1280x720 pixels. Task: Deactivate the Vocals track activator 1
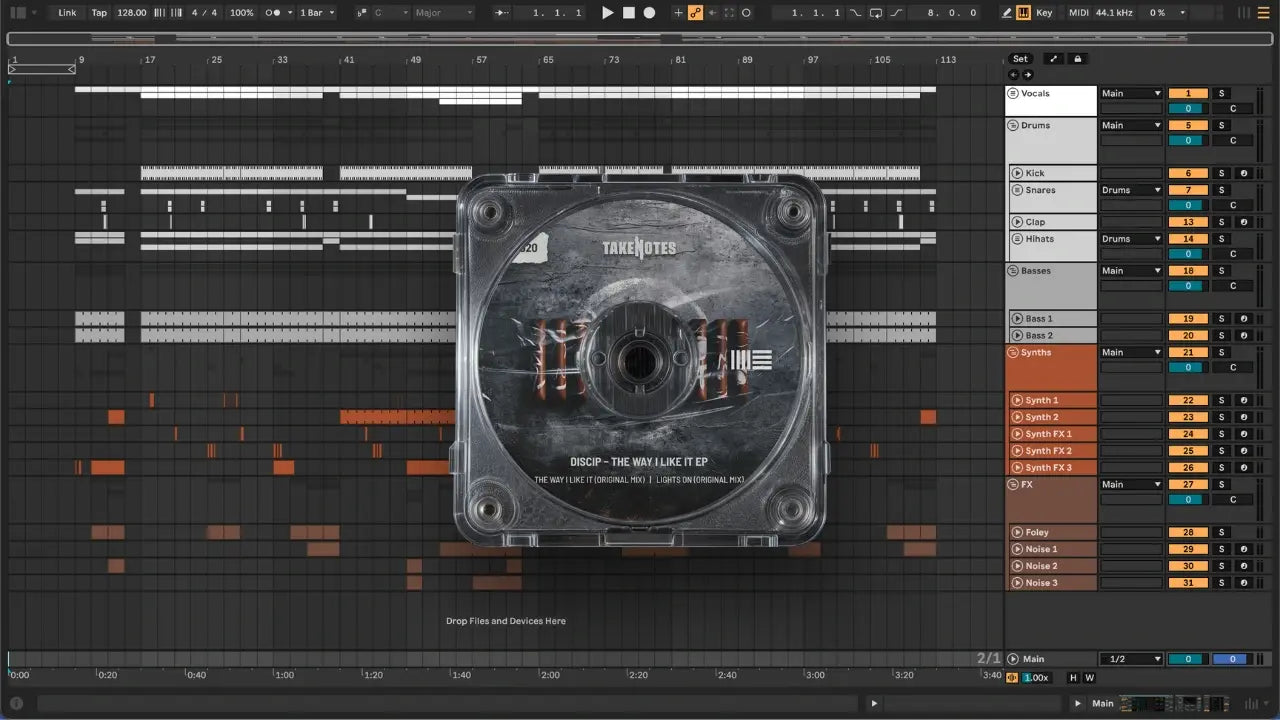click(1188, 93)
